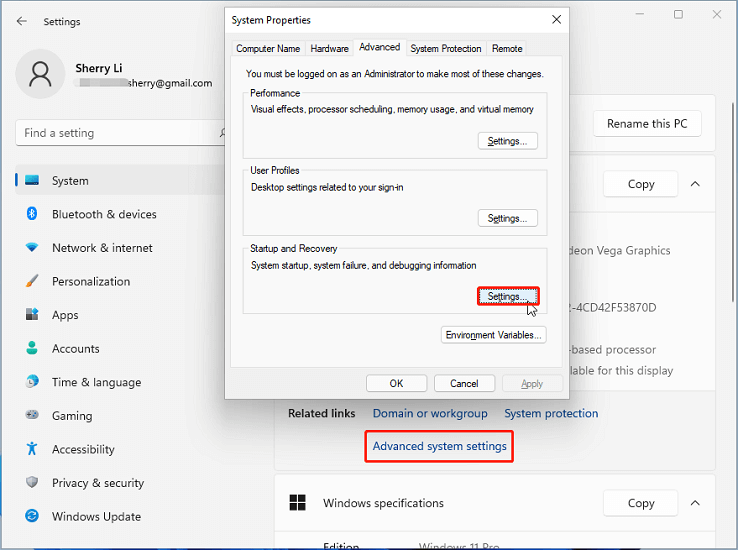Click the Apps icon in sidebar
The width and height of the screenshot is (738, 550).
coord(32,314)
